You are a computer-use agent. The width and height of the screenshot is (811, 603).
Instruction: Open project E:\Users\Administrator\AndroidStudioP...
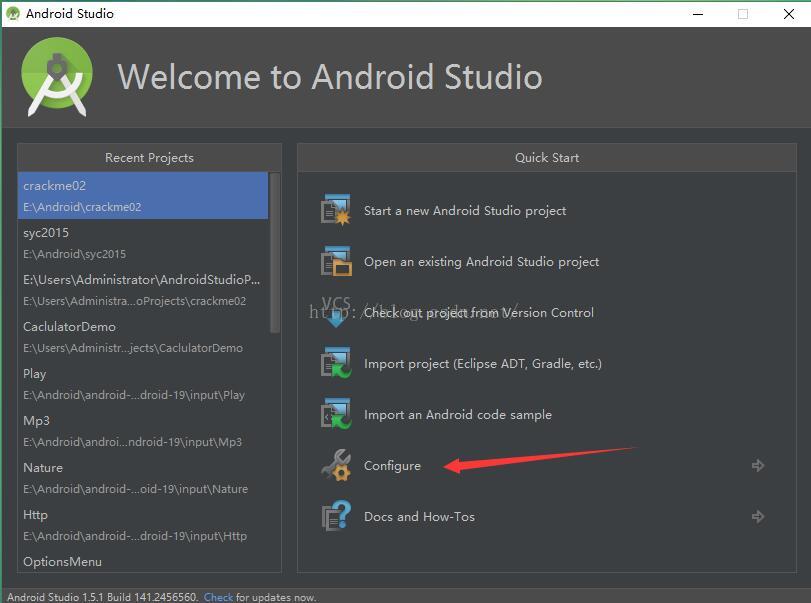pos(143,290)
